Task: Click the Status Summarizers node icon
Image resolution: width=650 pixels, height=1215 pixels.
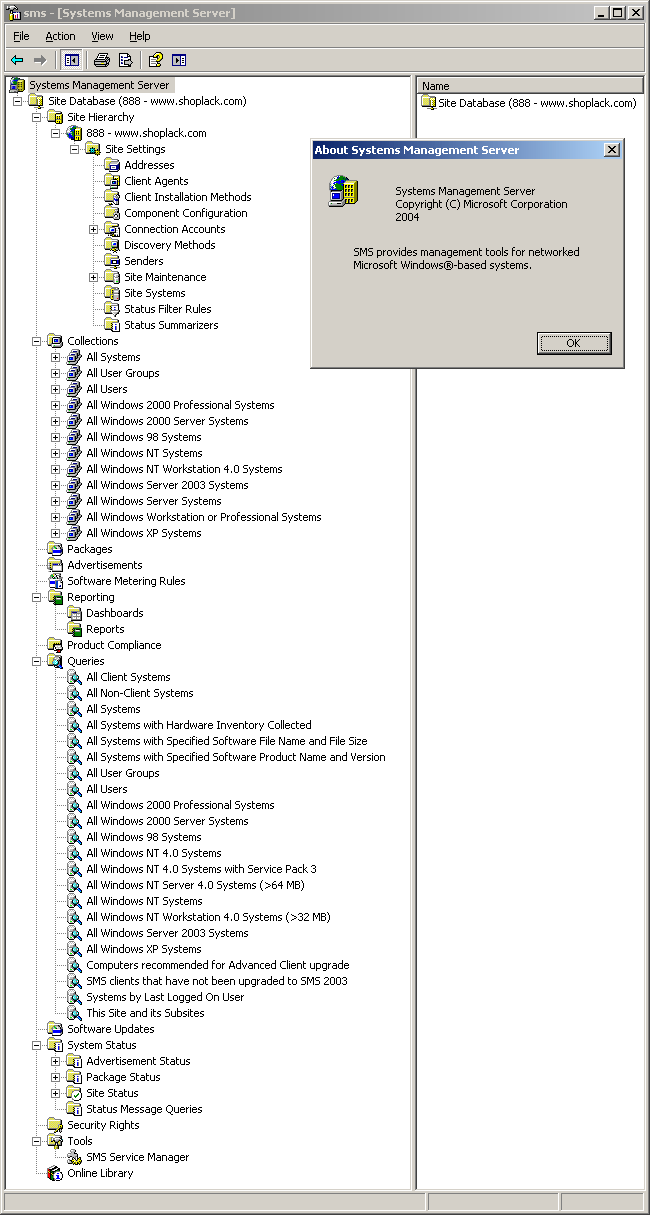Action: (x=112, y=325)
